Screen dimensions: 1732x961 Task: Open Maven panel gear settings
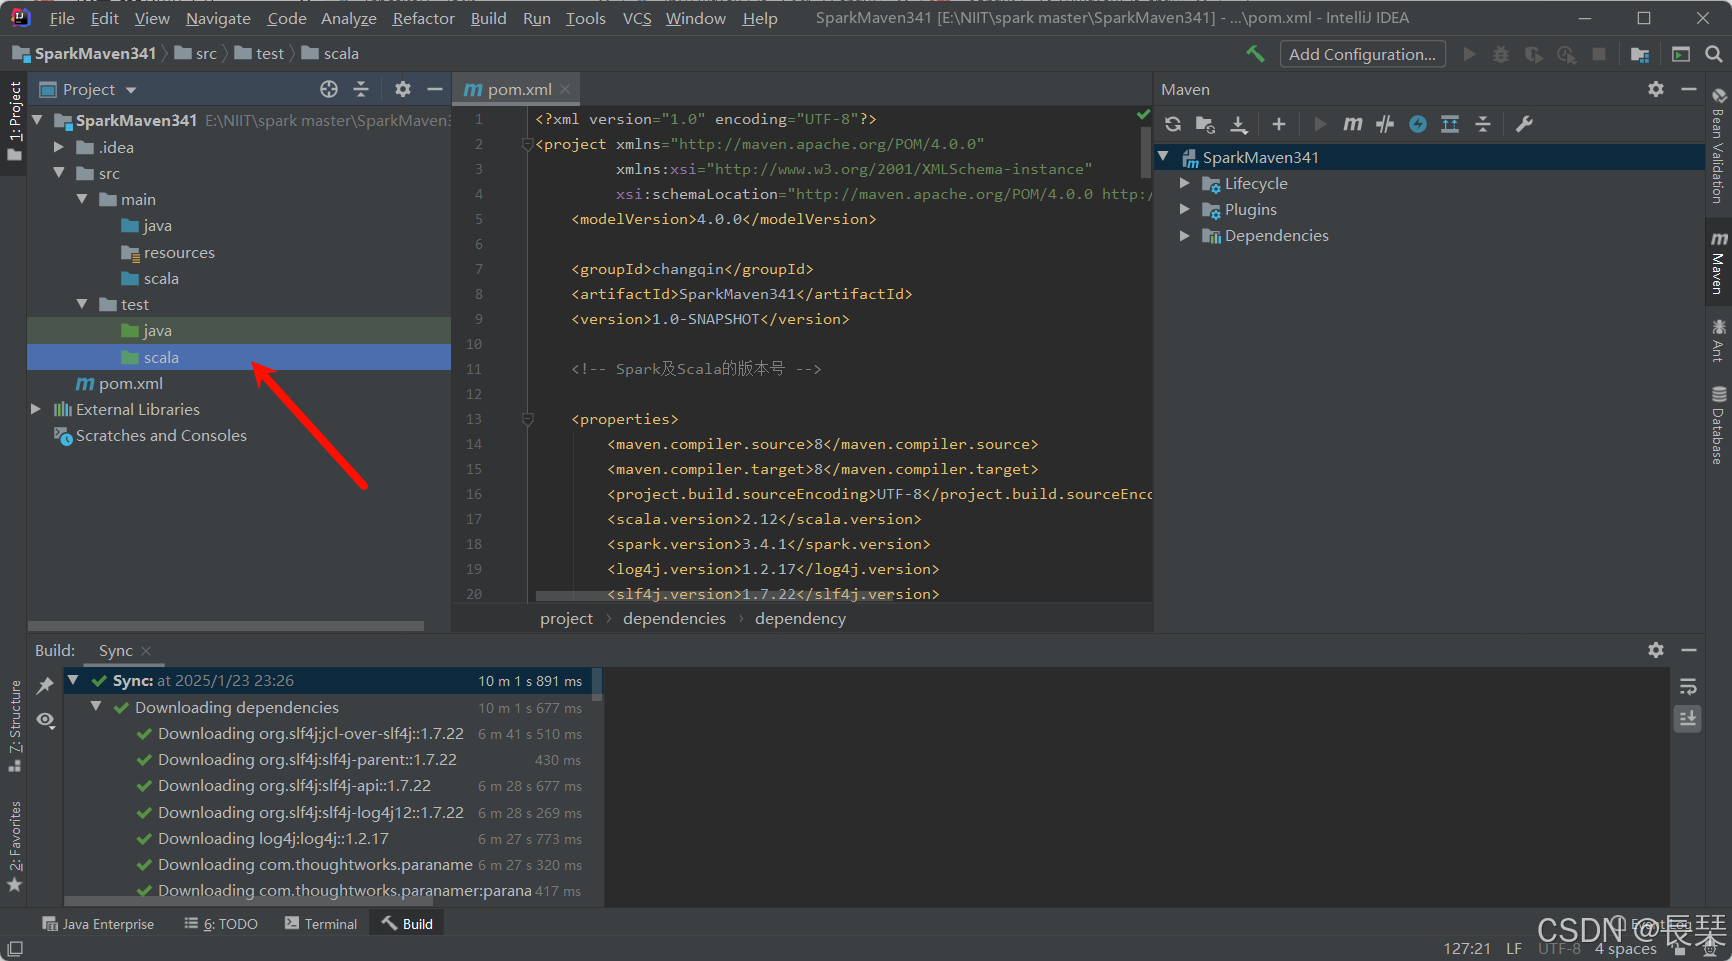[1656, 89]
